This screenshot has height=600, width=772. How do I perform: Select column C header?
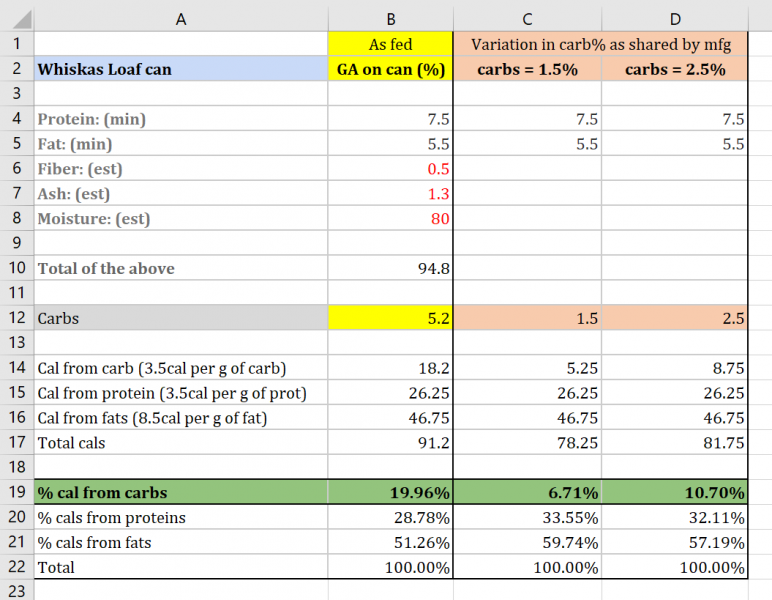527,17
